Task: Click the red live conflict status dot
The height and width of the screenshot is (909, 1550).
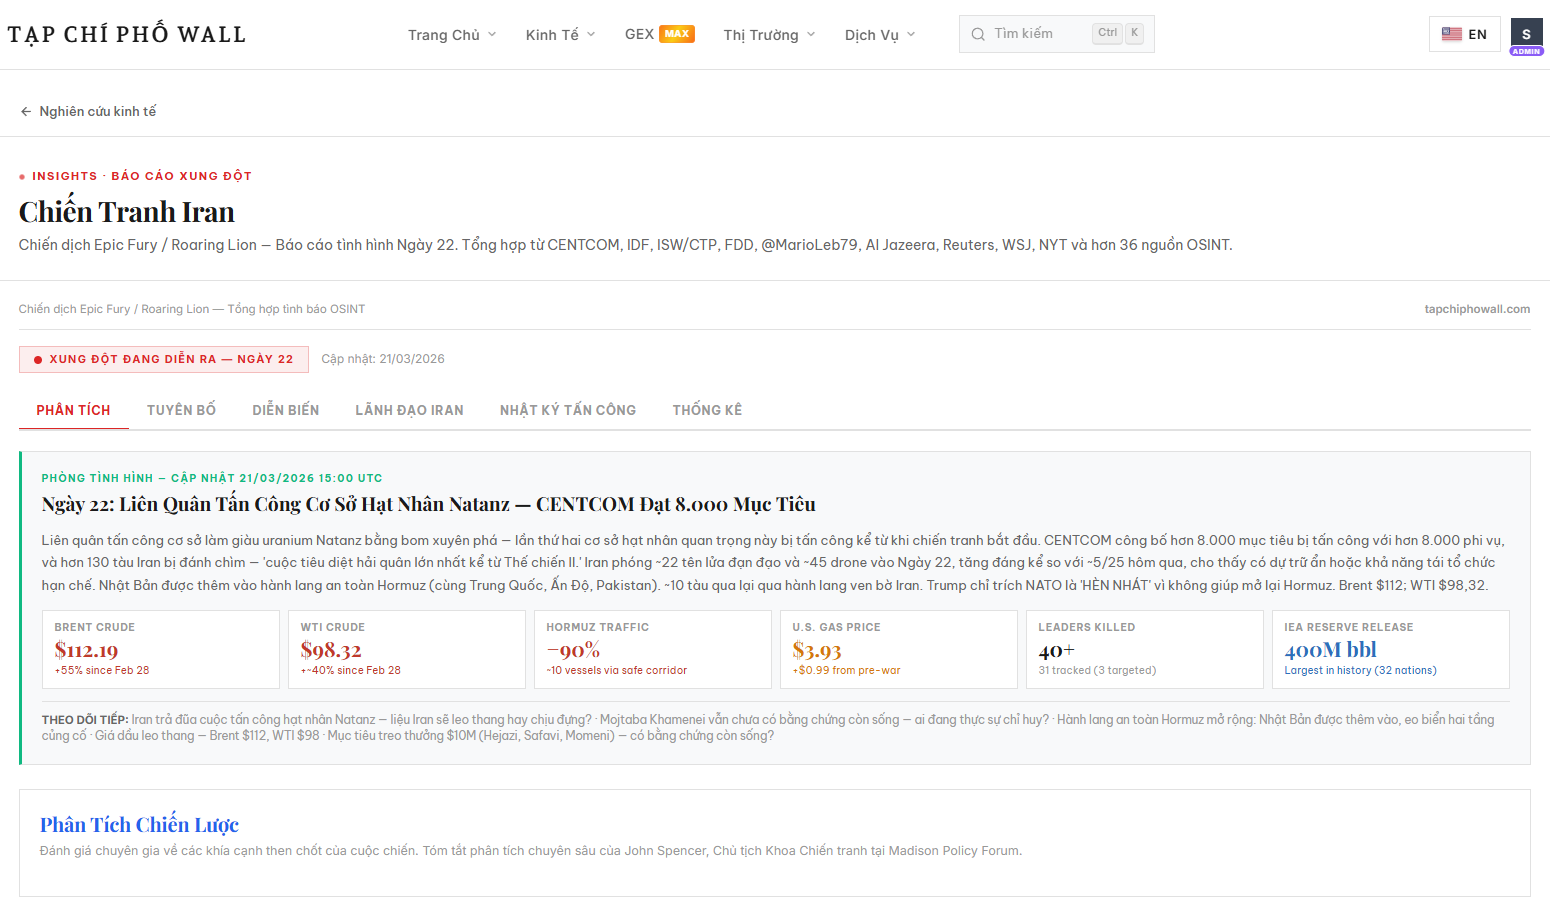Action: click(x=38, y=360)
